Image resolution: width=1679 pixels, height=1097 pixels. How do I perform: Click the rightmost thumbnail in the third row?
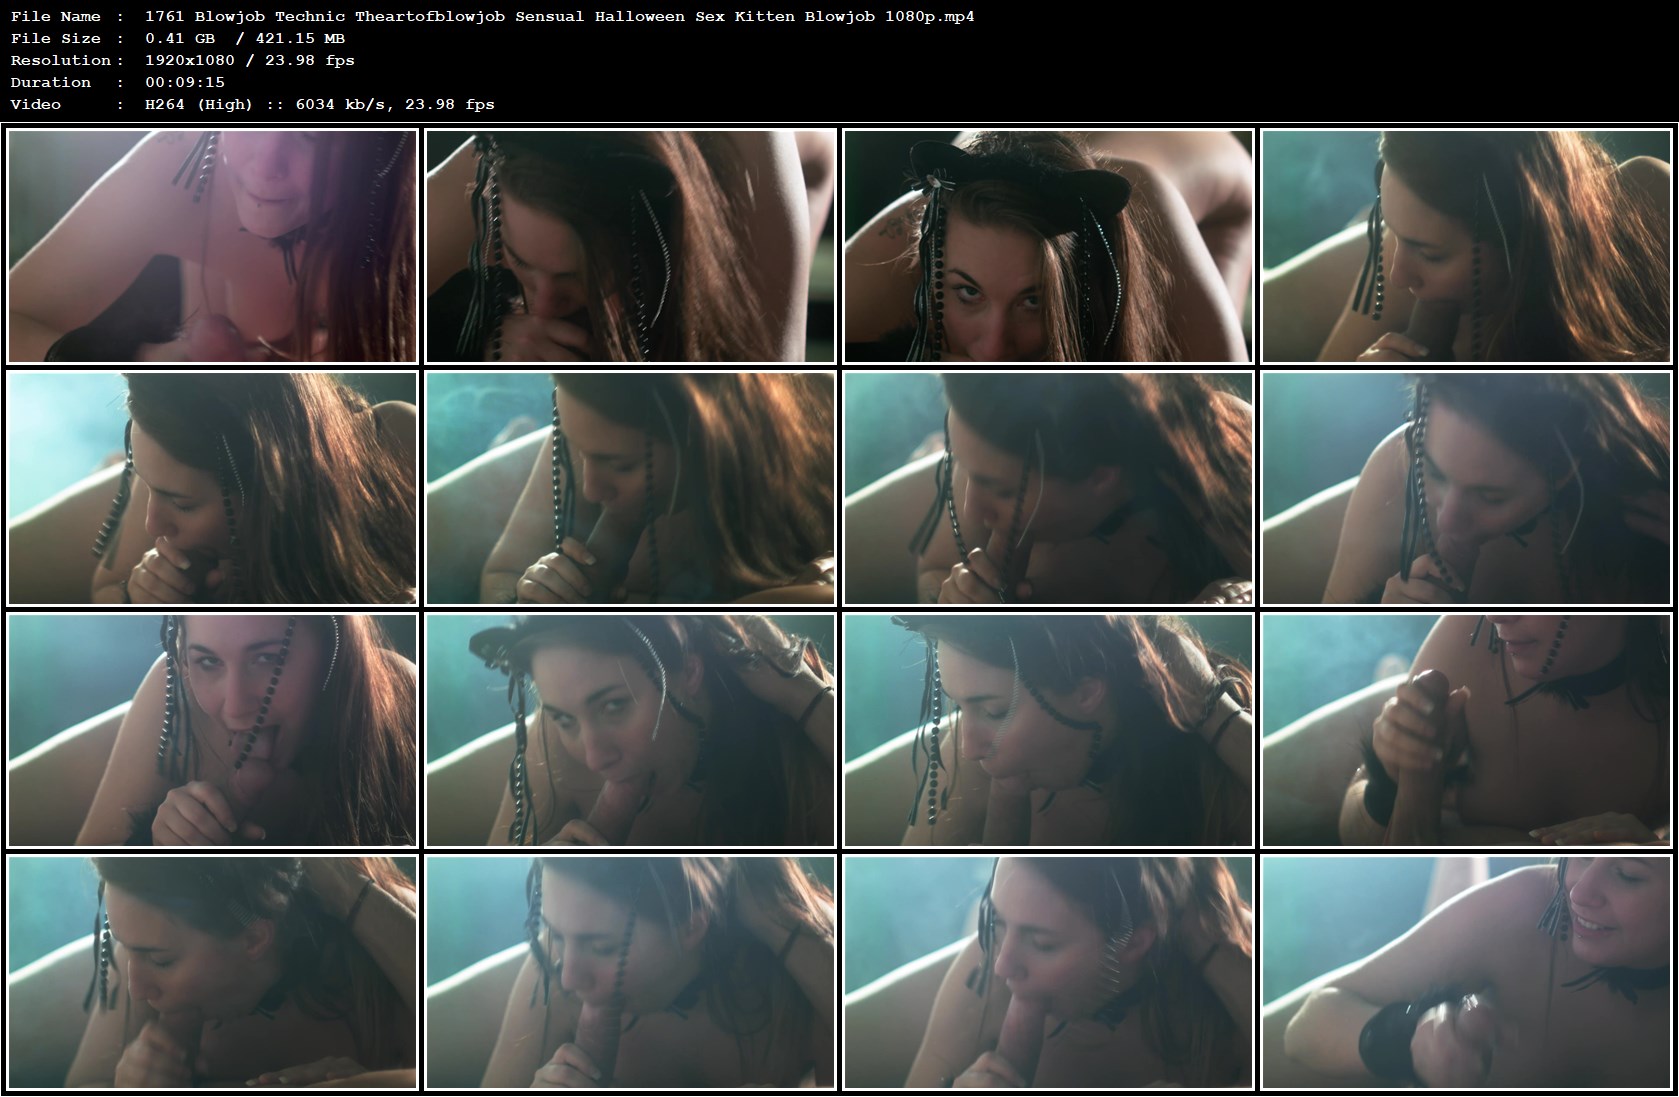1466,731
